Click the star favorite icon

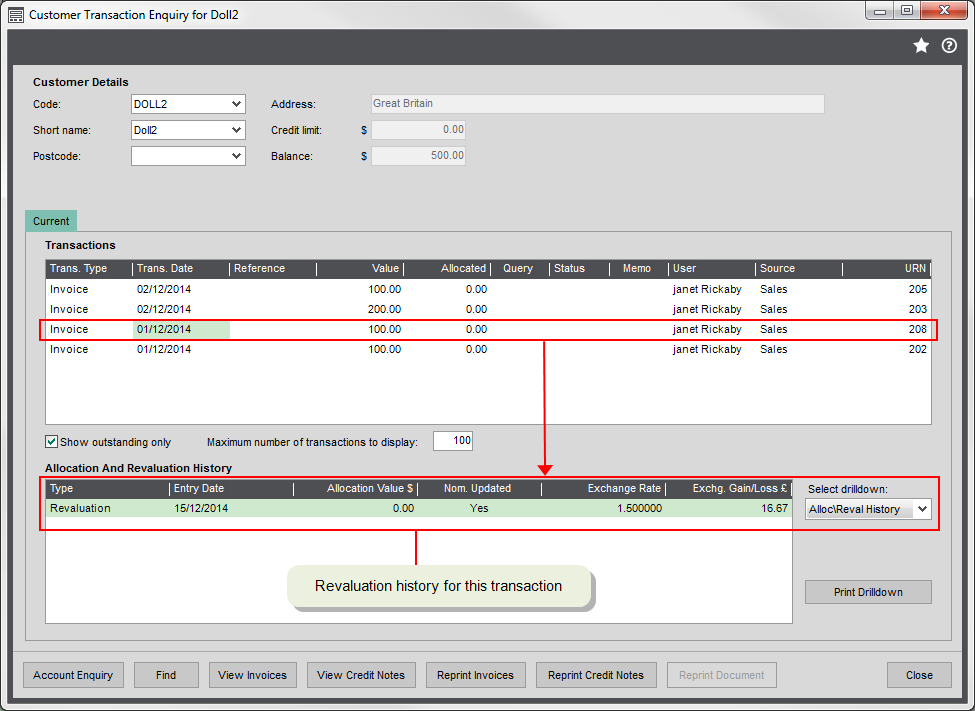coord(921,46)
